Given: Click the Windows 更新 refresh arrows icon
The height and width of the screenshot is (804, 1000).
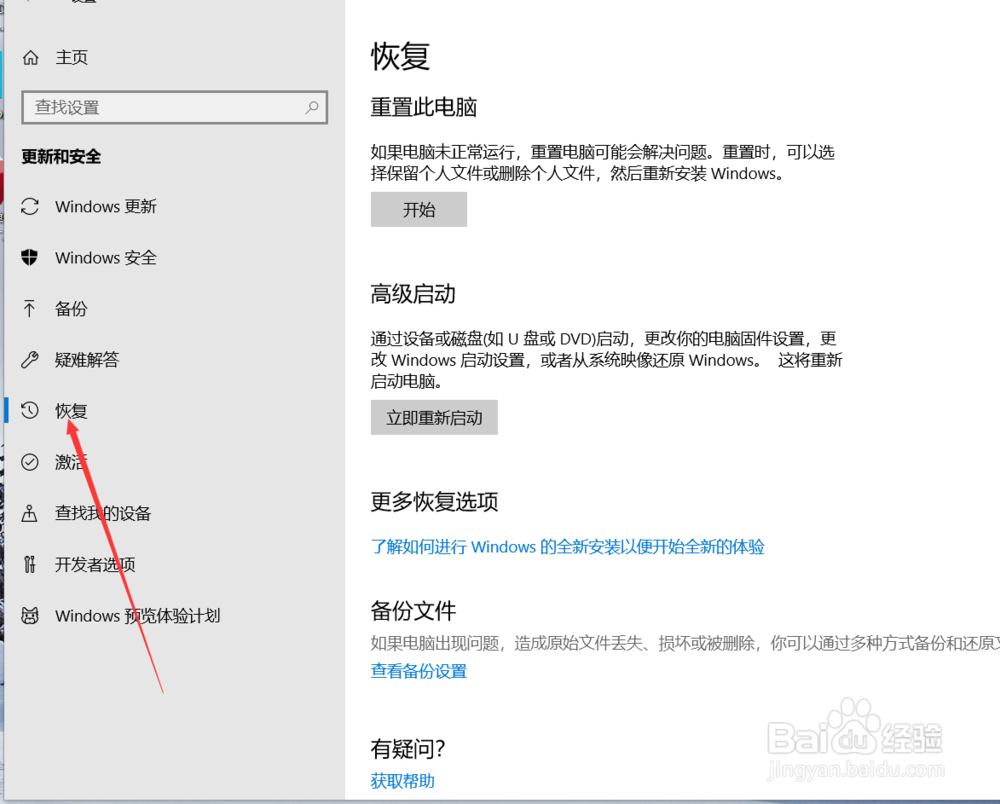Looking at the screenshot, I should [30, 207].
